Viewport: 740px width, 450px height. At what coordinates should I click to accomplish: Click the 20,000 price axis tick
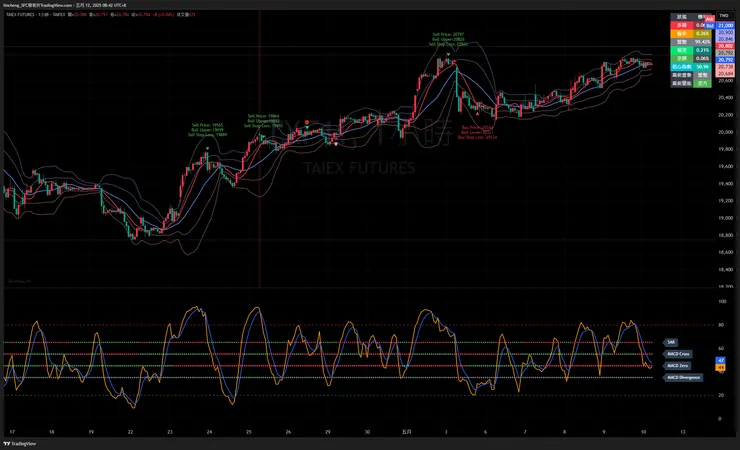click(726, 132)
